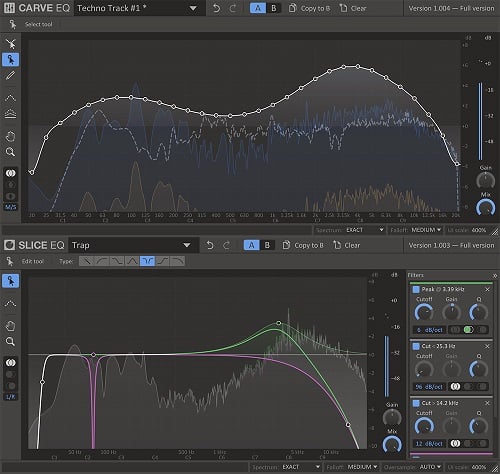Screen dimensions: 500x474
Task: Toggle the Peak 3.39 kHz filter enable box
Action: (416, 289)
